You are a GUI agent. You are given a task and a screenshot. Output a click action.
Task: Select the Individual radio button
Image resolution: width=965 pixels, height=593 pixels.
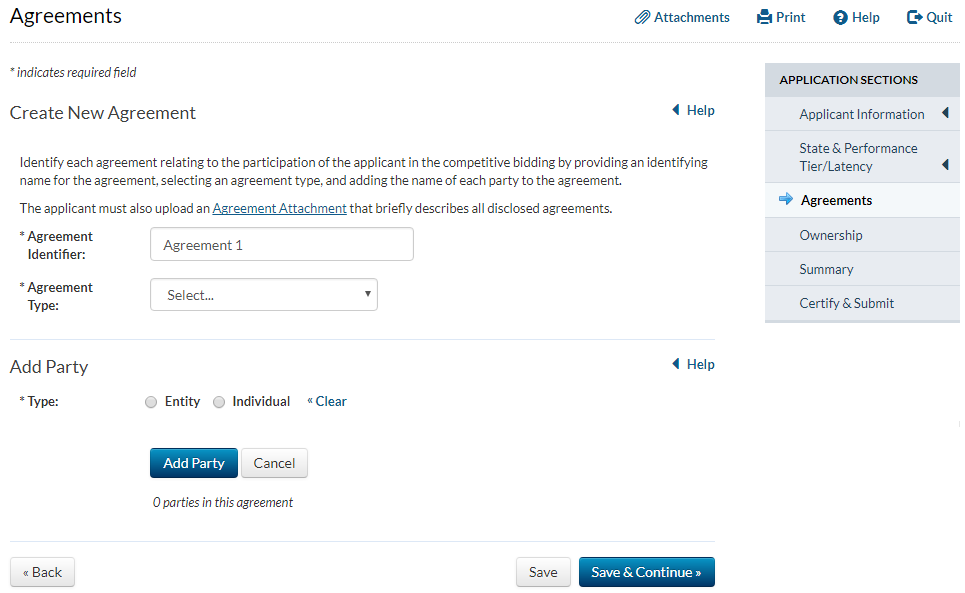219,402
